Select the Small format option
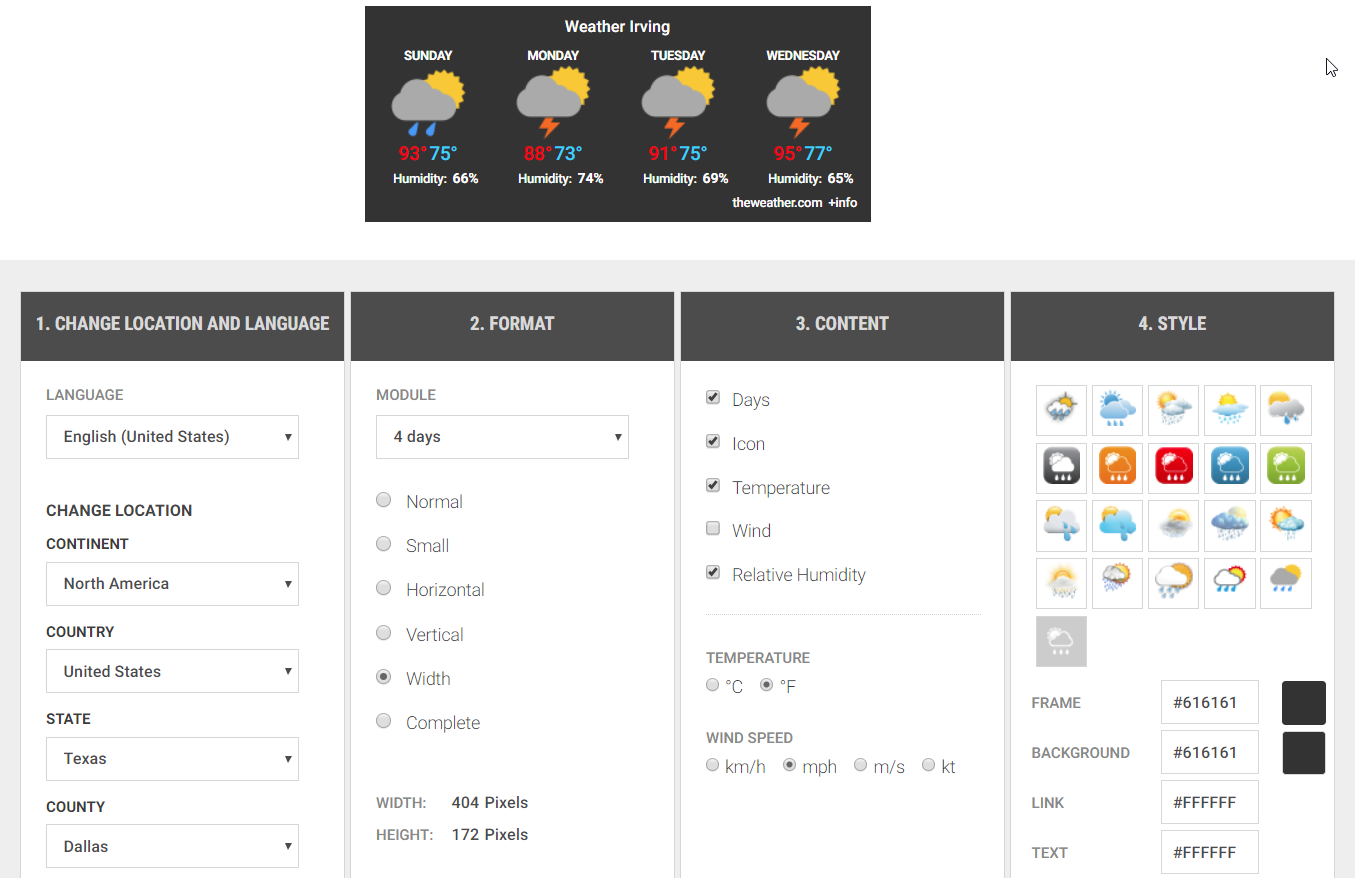 click(383, 544)
